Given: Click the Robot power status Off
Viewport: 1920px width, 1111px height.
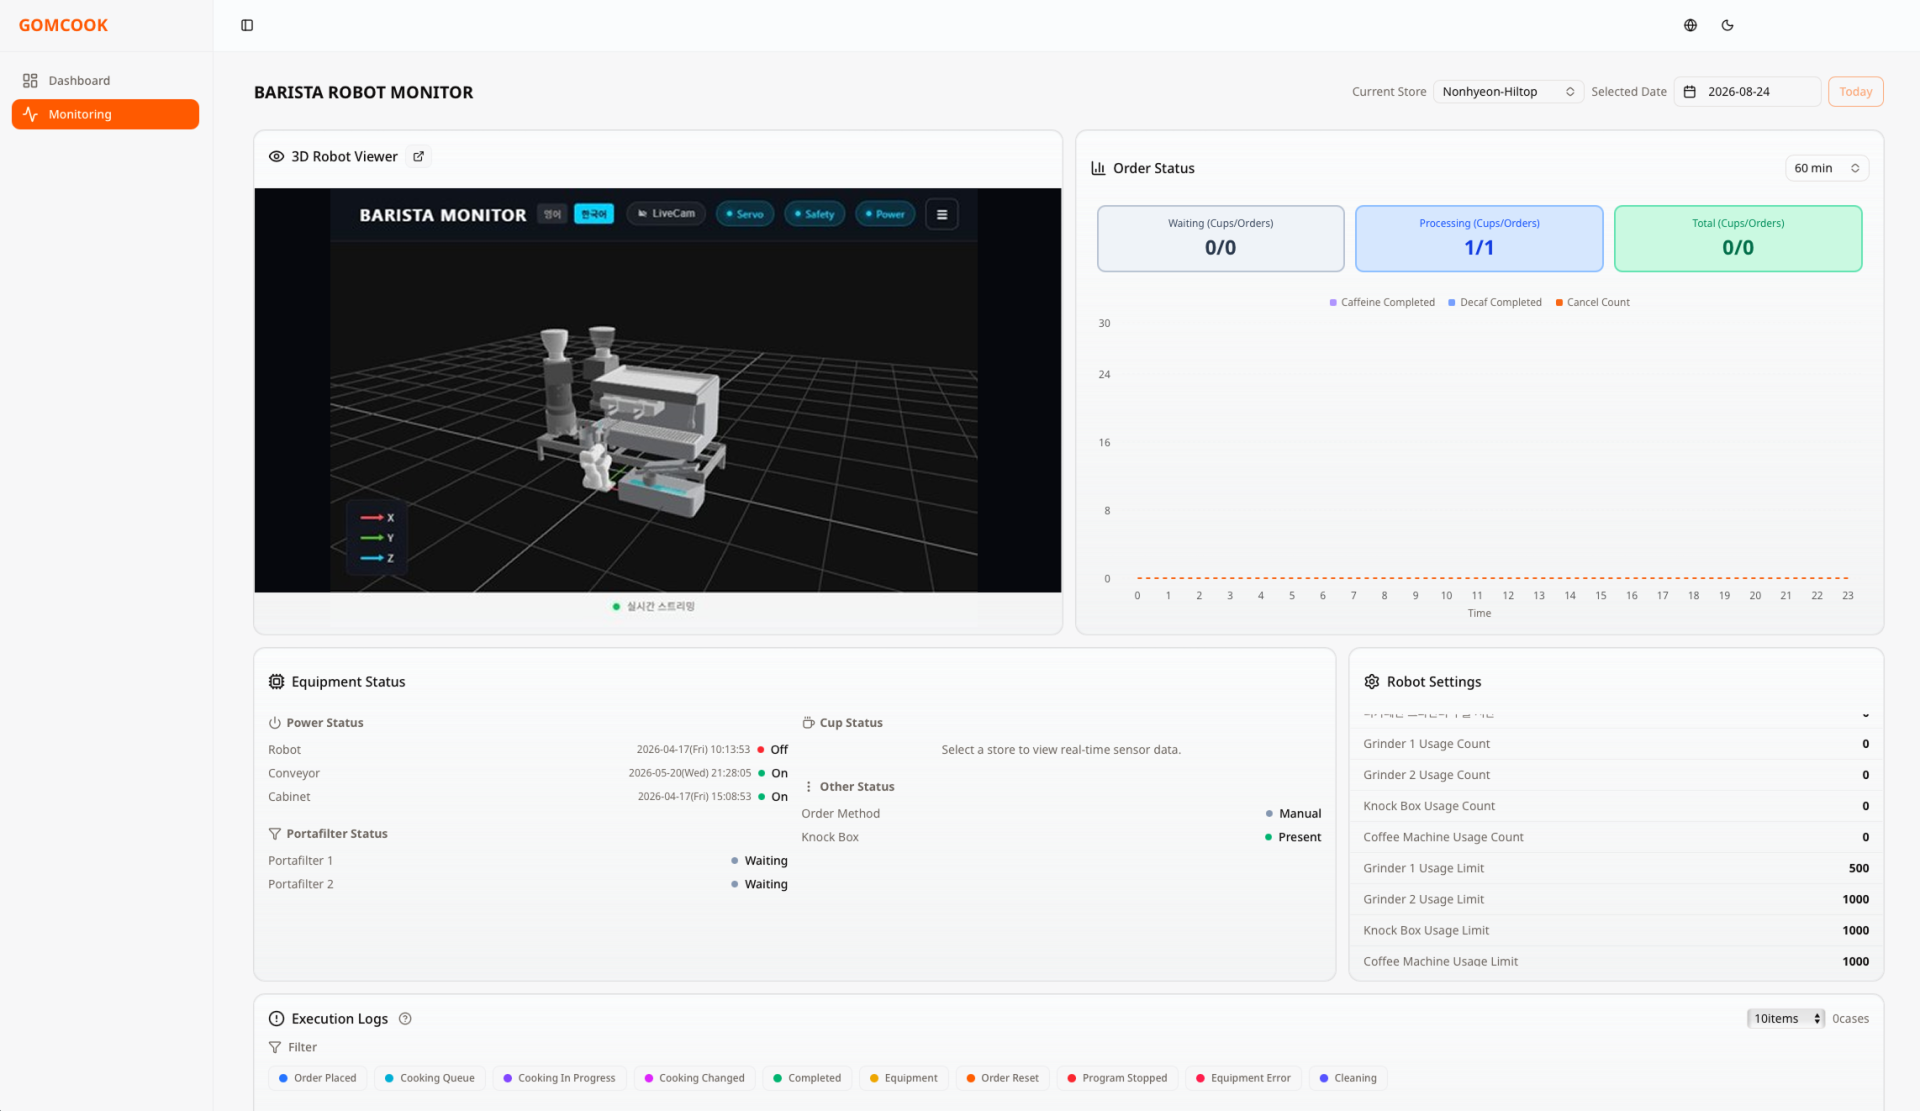Looking at the screenshot, I should 772,749.
